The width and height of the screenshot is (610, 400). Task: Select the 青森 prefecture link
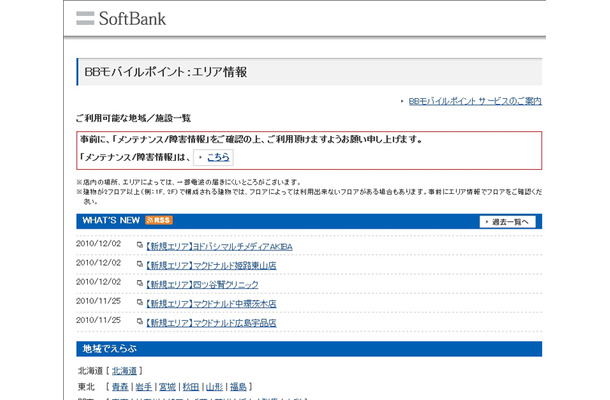[x=120, y=387]
